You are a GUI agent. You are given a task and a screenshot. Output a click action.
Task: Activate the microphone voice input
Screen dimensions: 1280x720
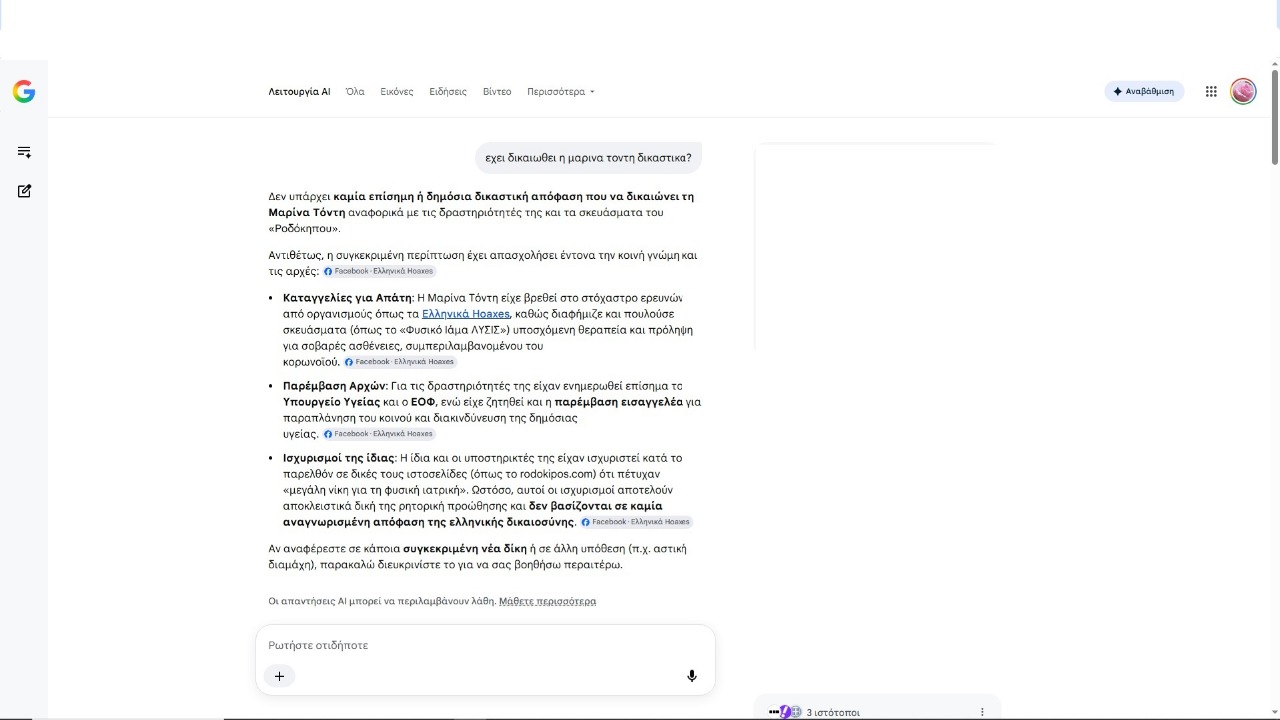coord(691,676)
